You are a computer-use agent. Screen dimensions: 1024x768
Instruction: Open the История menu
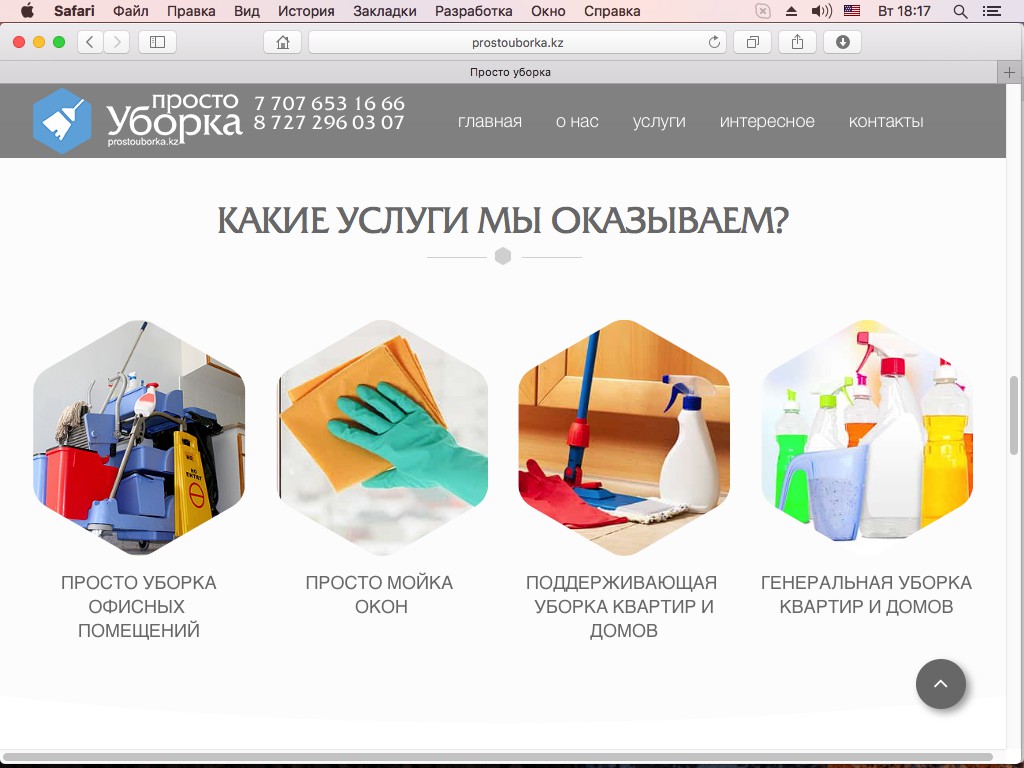tap(306, 11)
